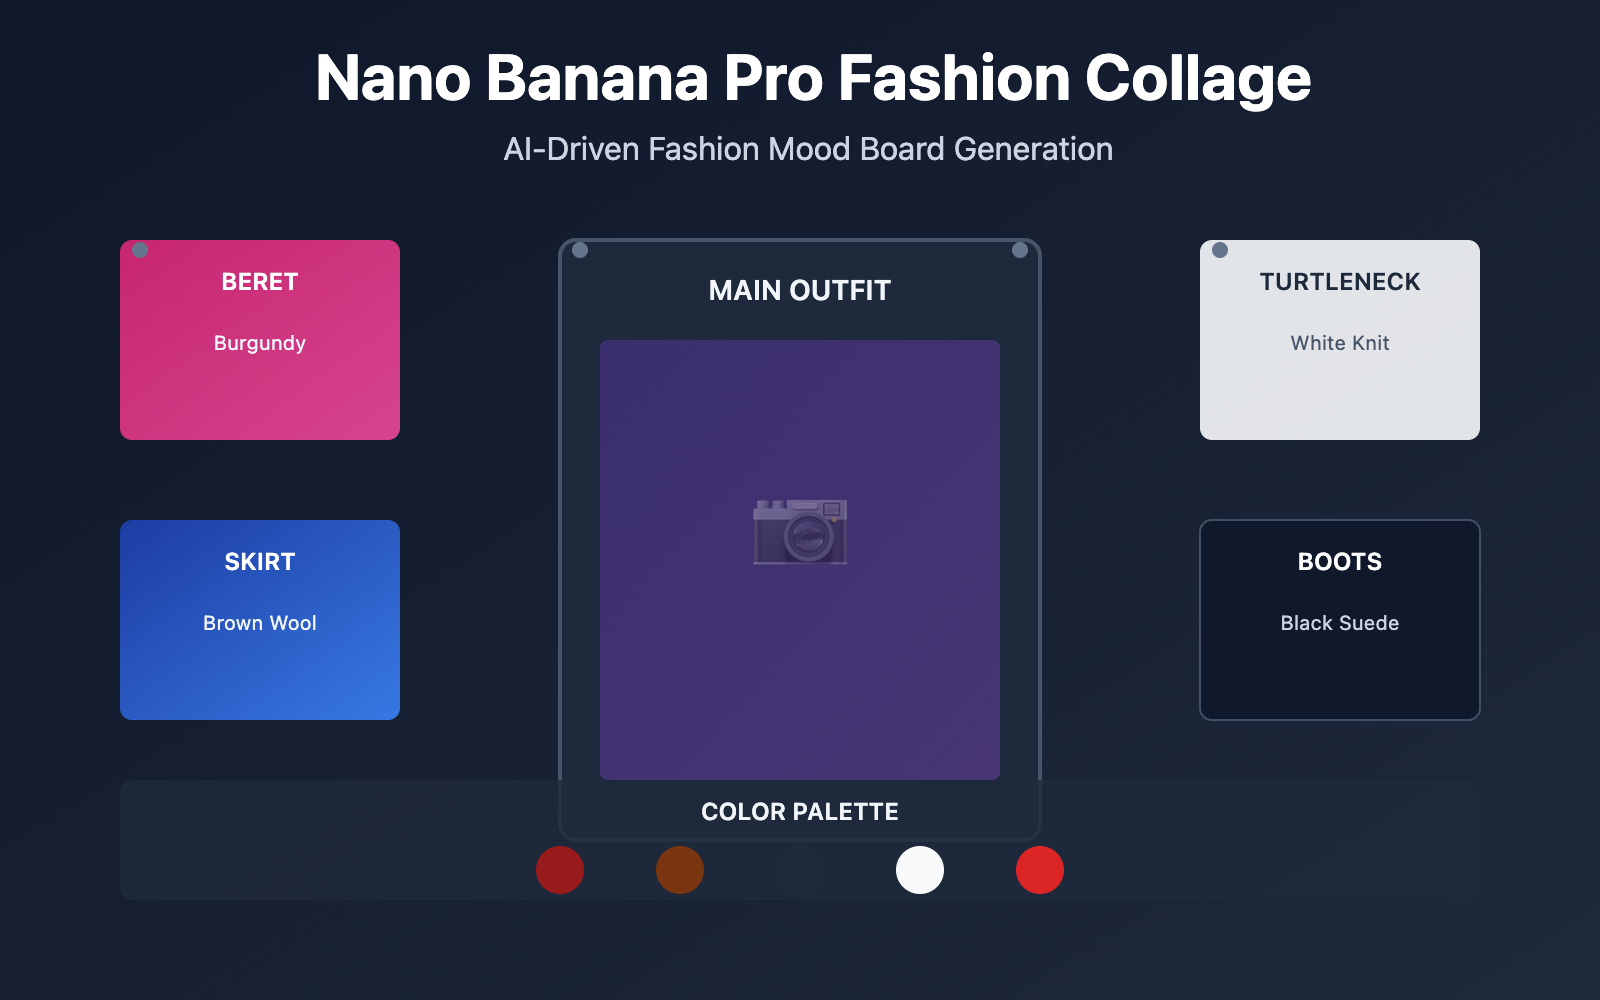The image size is (1600, 1000).
Task: Click the camera icon in the Main Outfit preview
Action: coord(799,533)
